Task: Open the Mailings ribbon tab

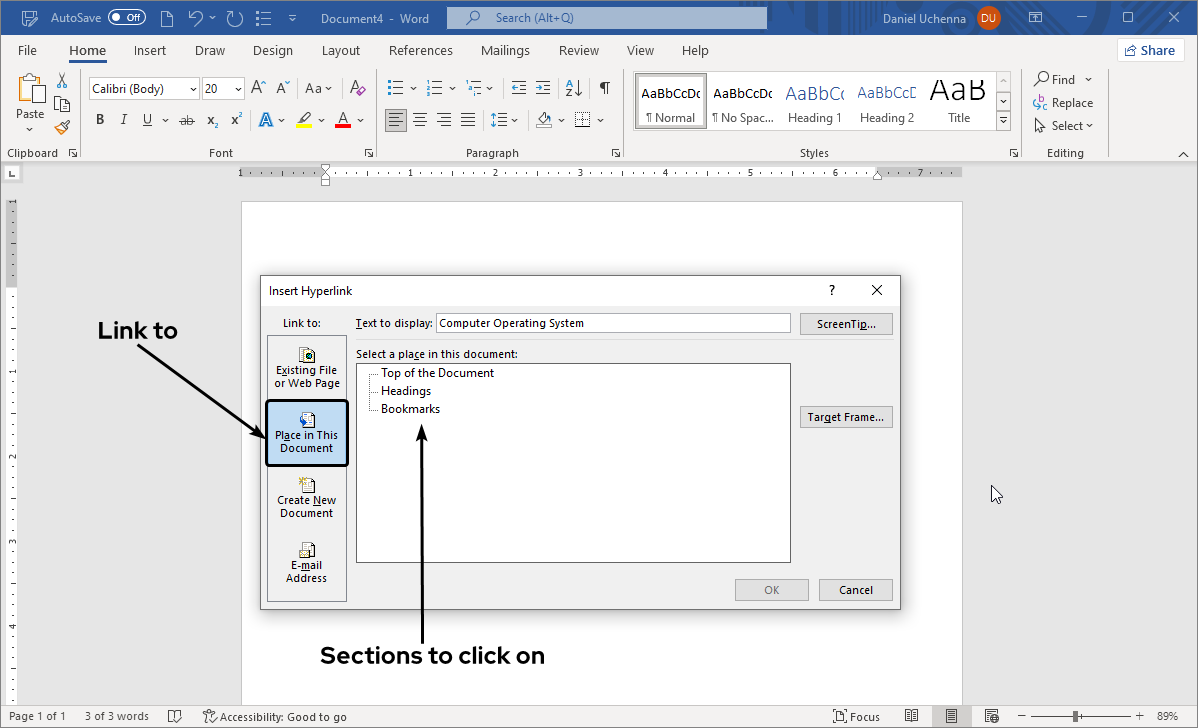Action: (x=505, y=50)
